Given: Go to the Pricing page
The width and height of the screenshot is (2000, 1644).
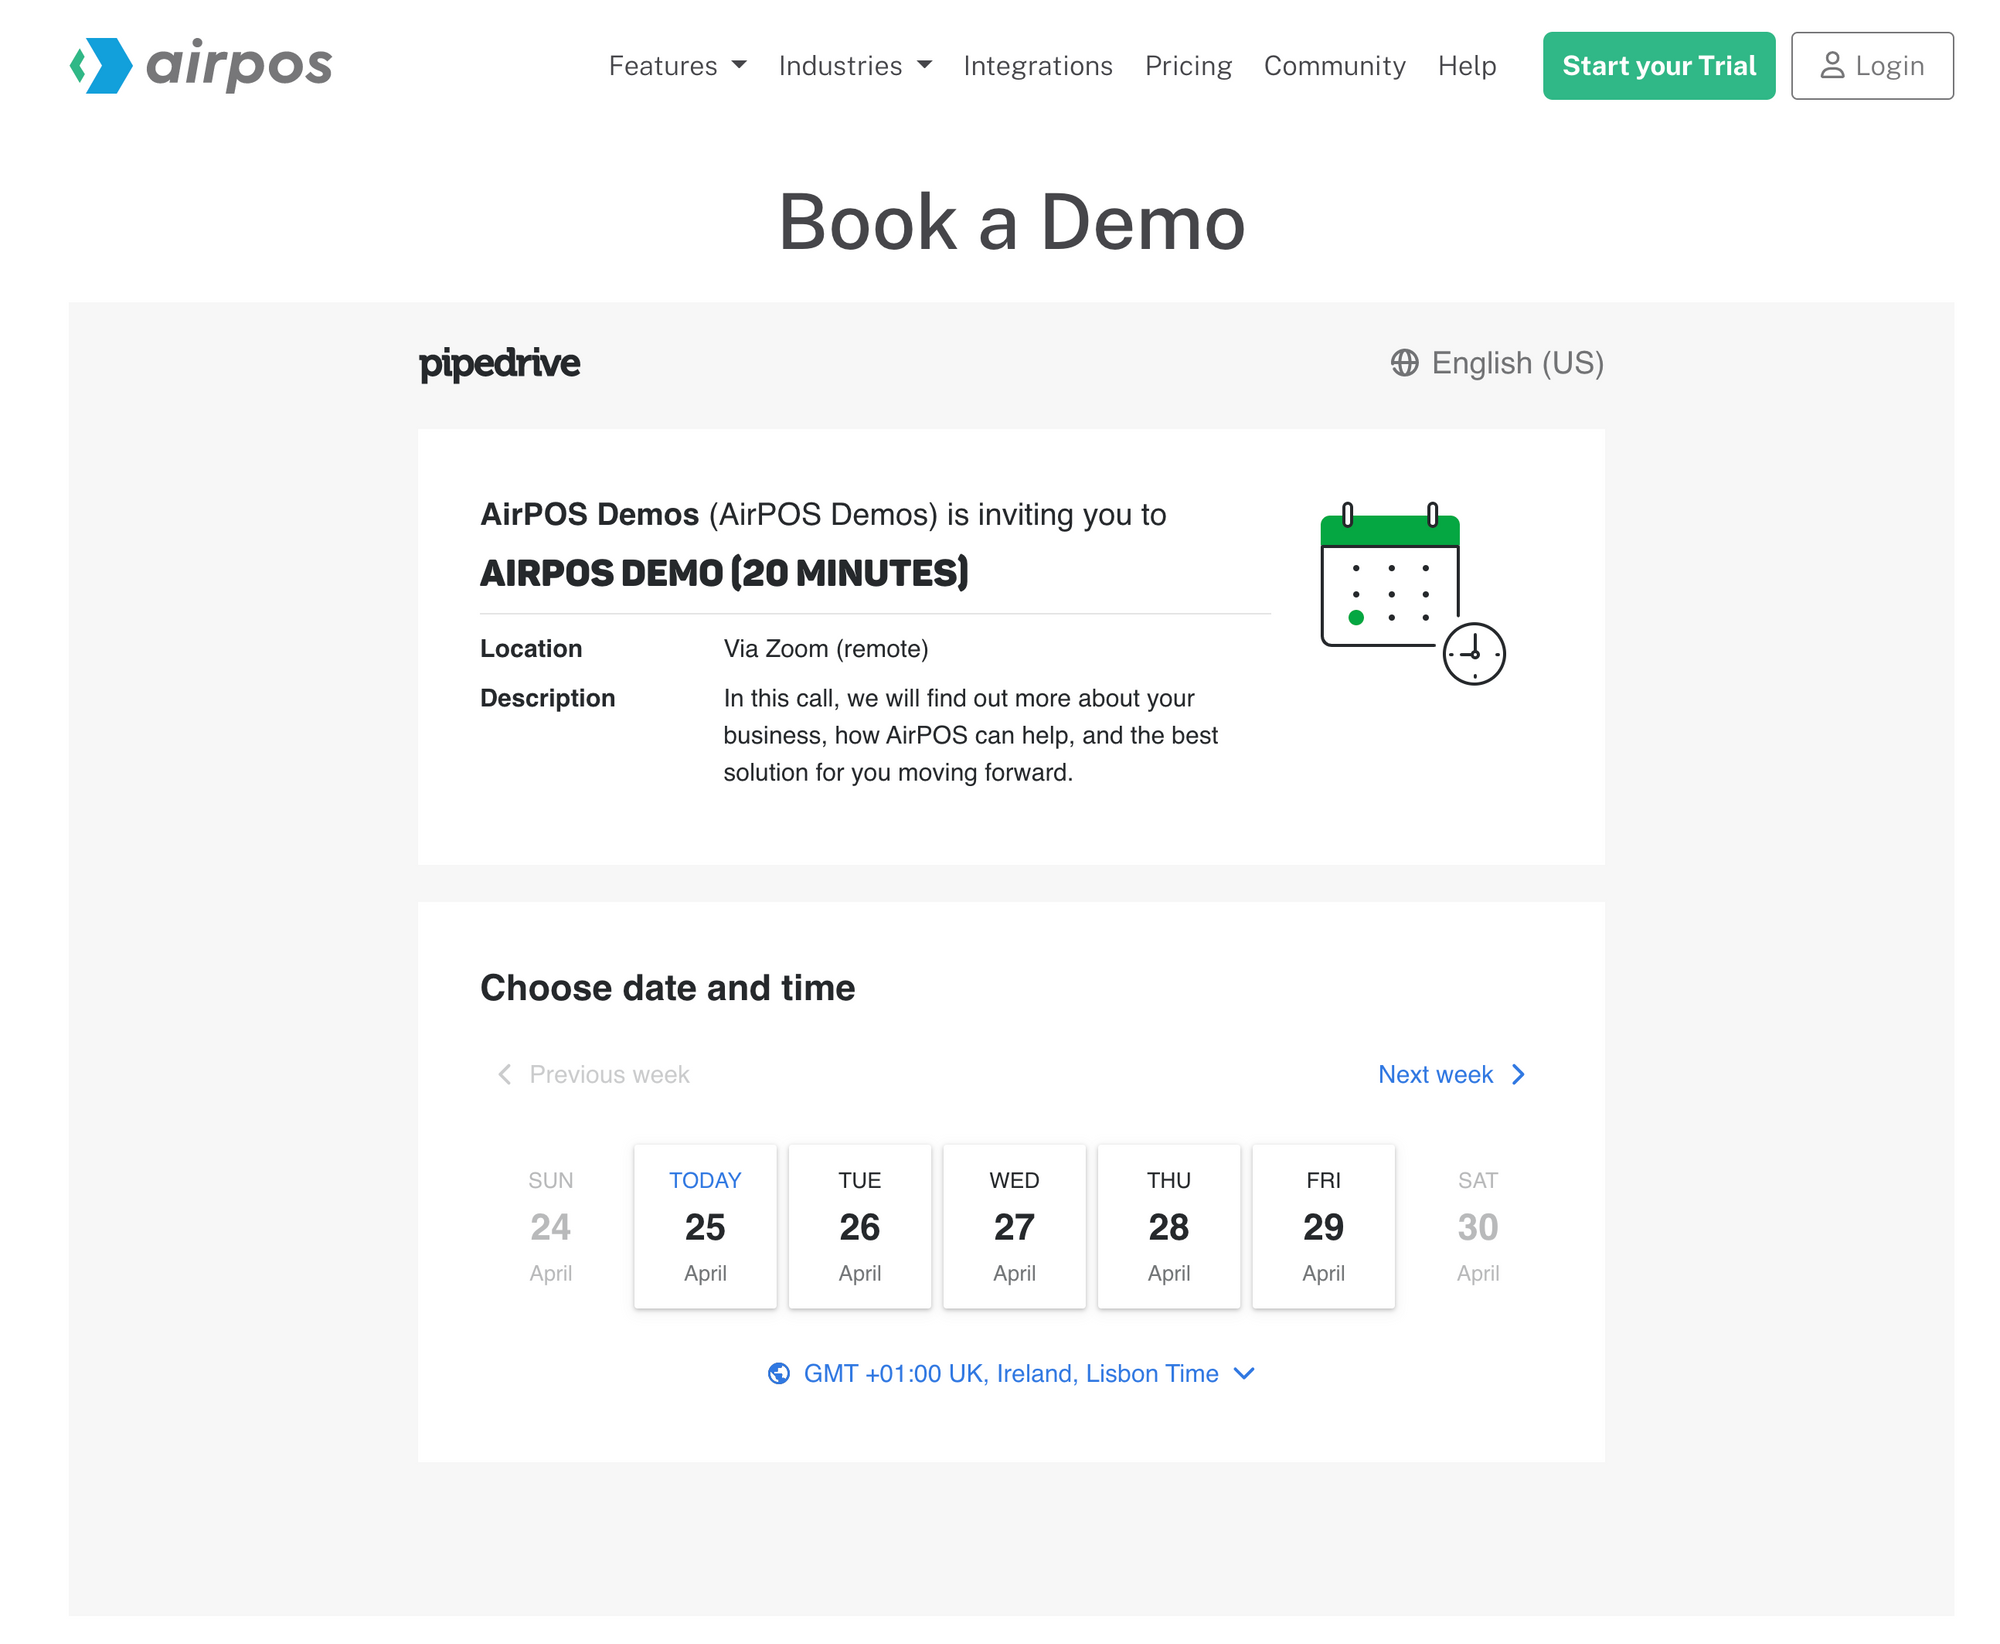Looking at the screenshot, I should 1187,66.
